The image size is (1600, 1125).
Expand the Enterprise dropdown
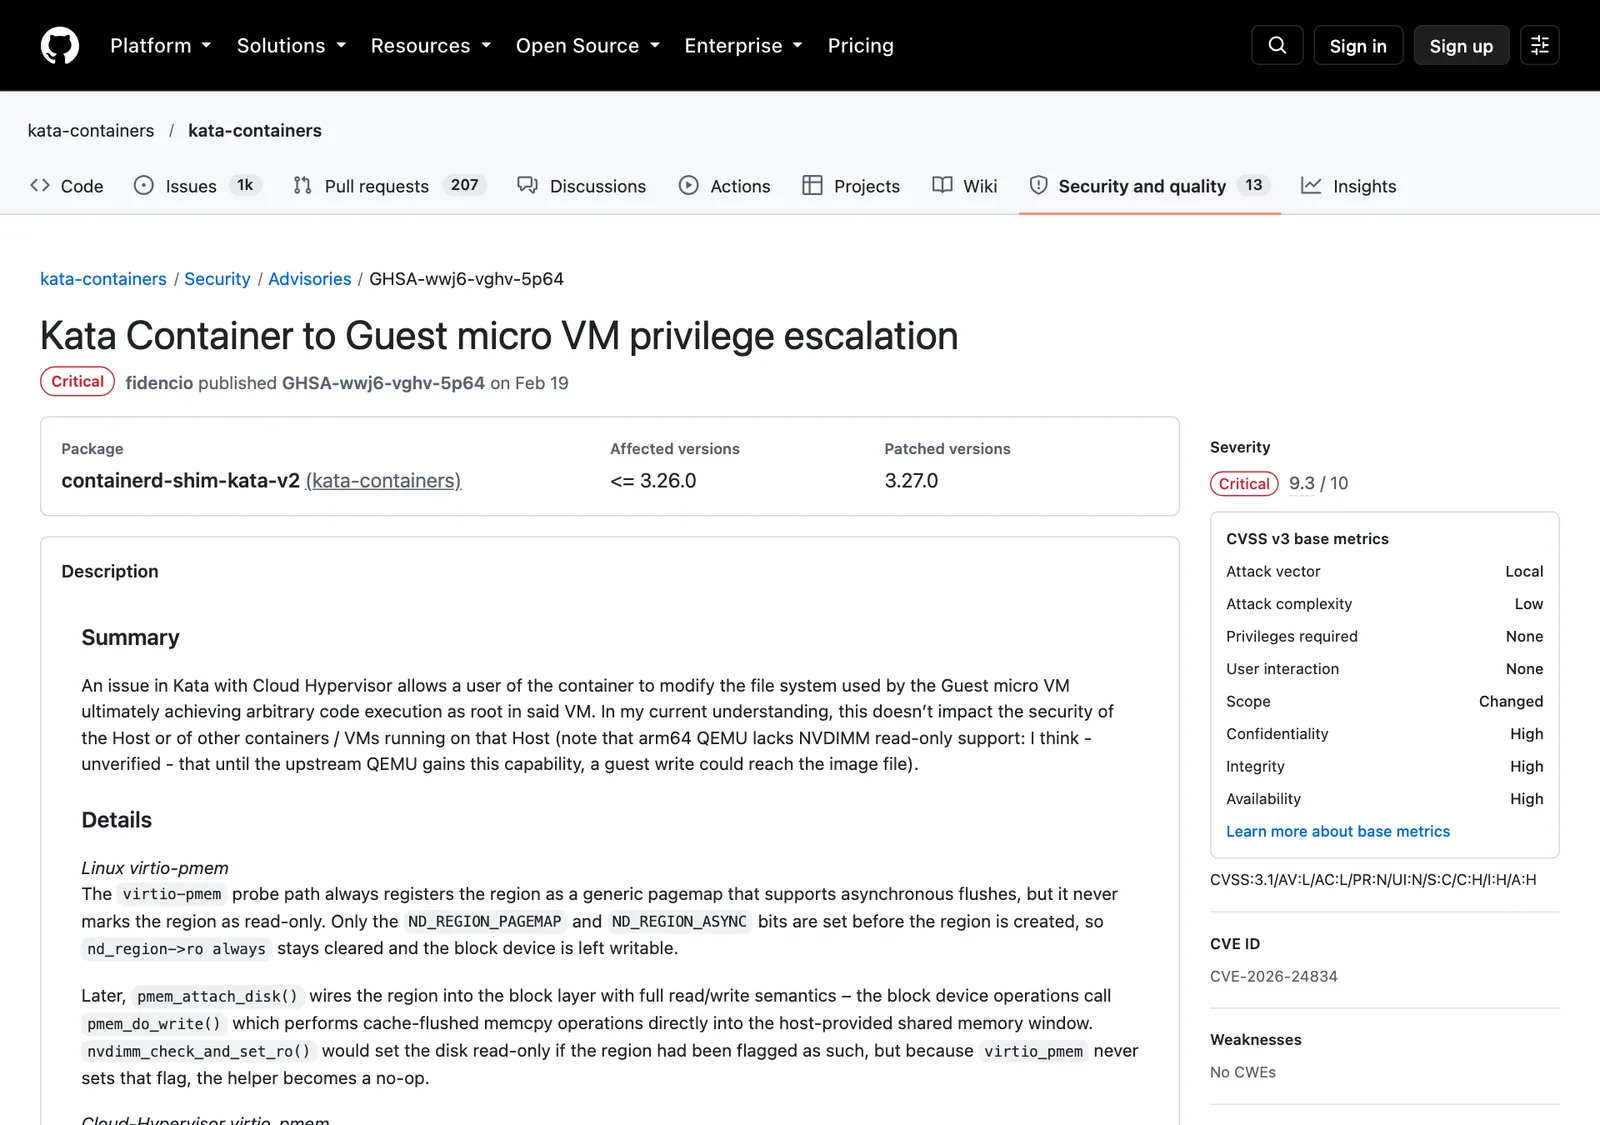coord(743,46)
